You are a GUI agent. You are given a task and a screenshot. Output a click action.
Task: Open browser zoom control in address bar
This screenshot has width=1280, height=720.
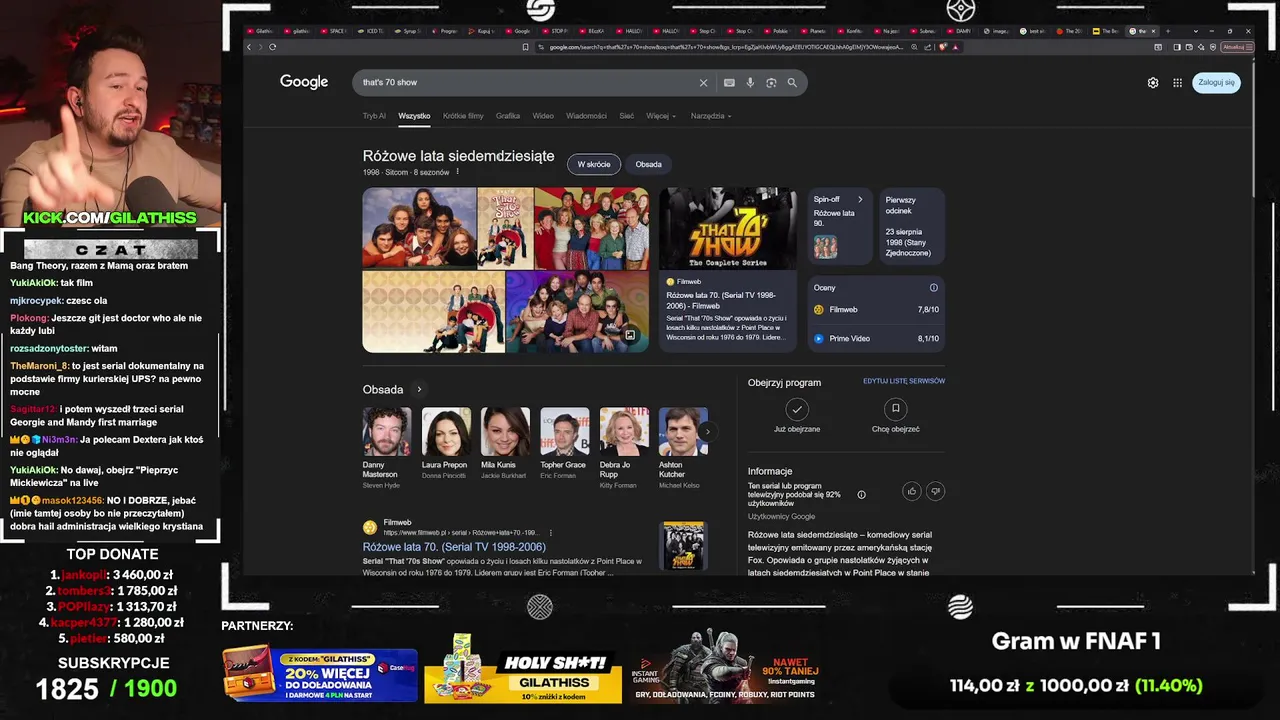pos(914,47)
